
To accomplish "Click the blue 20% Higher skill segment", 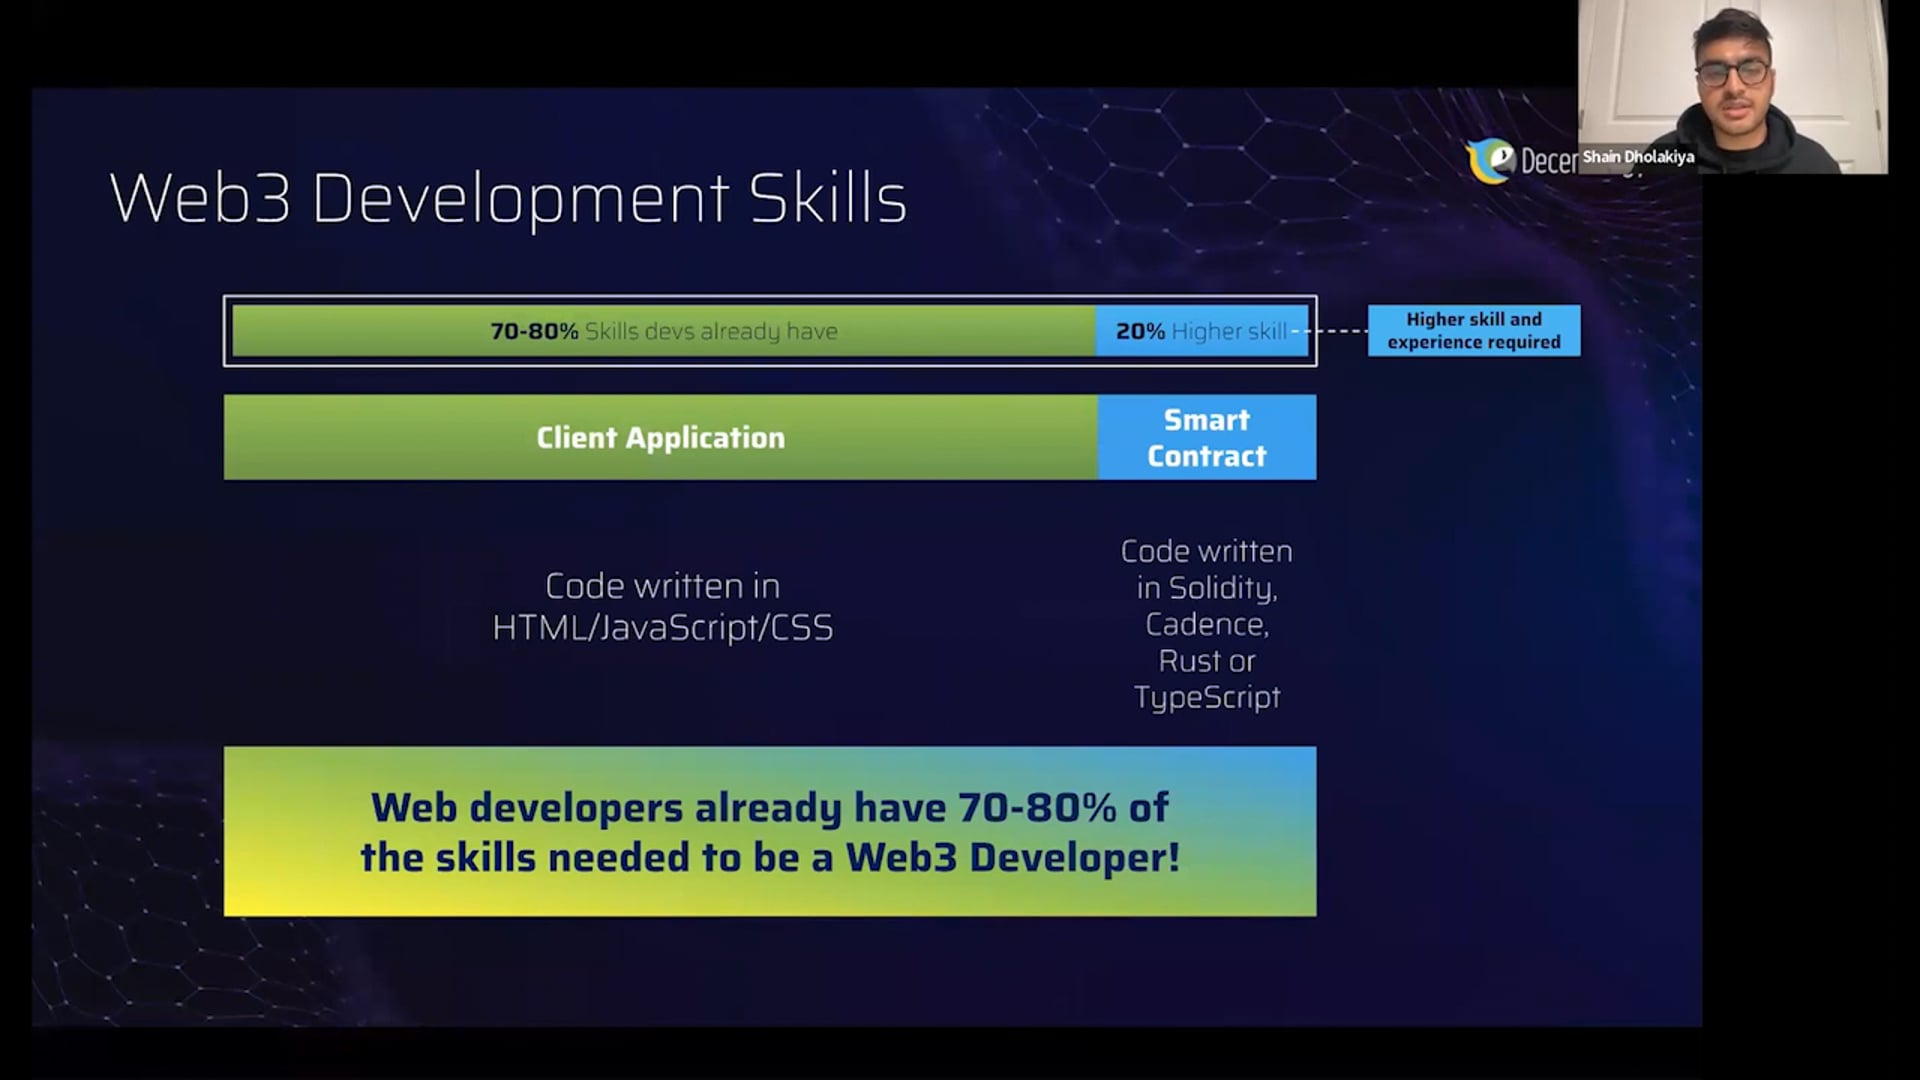I will coord(1201,331).
